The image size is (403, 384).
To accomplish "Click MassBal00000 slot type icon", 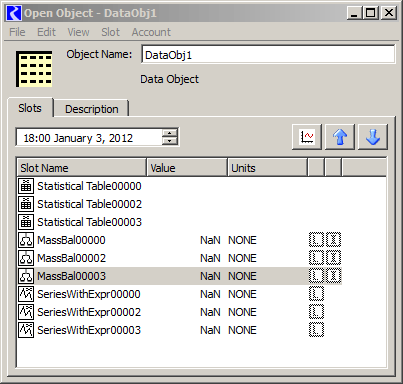I will click(26, 240).
